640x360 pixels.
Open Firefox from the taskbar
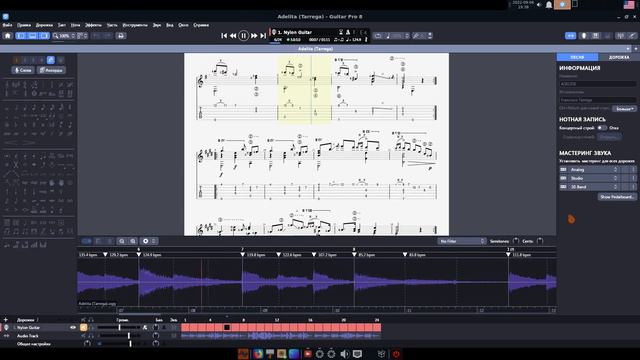[x=258, y=354]
